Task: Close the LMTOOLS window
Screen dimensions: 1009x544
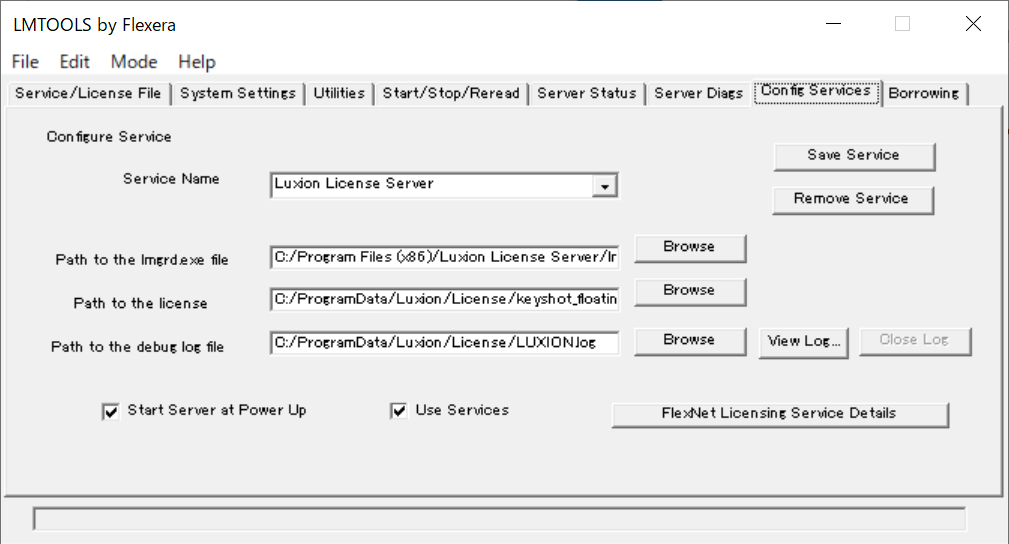Action: [973, 24]
